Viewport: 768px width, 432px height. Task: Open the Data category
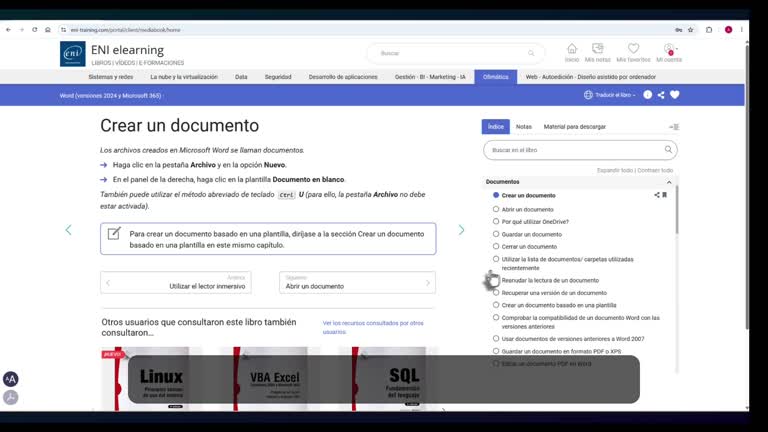click(241, 77)
